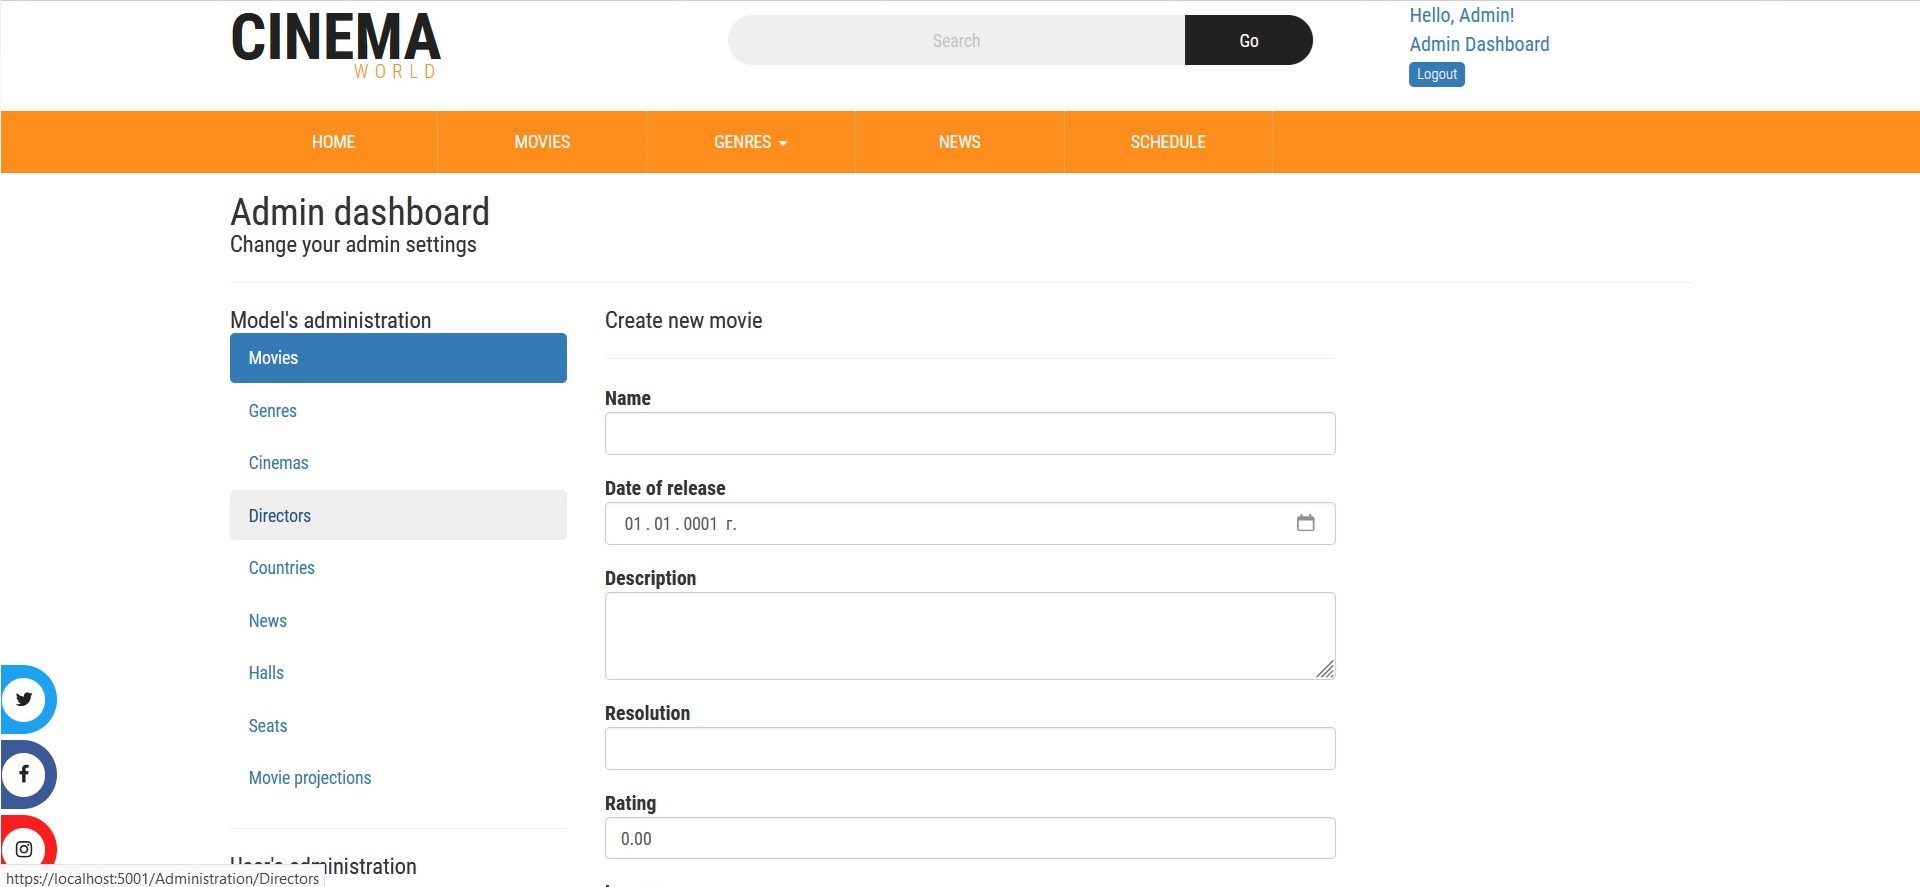Click the Cinema World logo

point(335,45)
